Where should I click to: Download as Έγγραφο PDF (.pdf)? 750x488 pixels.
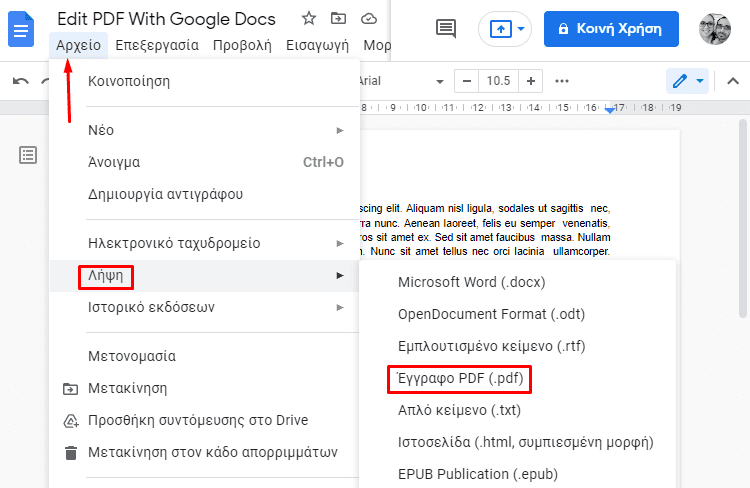518,378
